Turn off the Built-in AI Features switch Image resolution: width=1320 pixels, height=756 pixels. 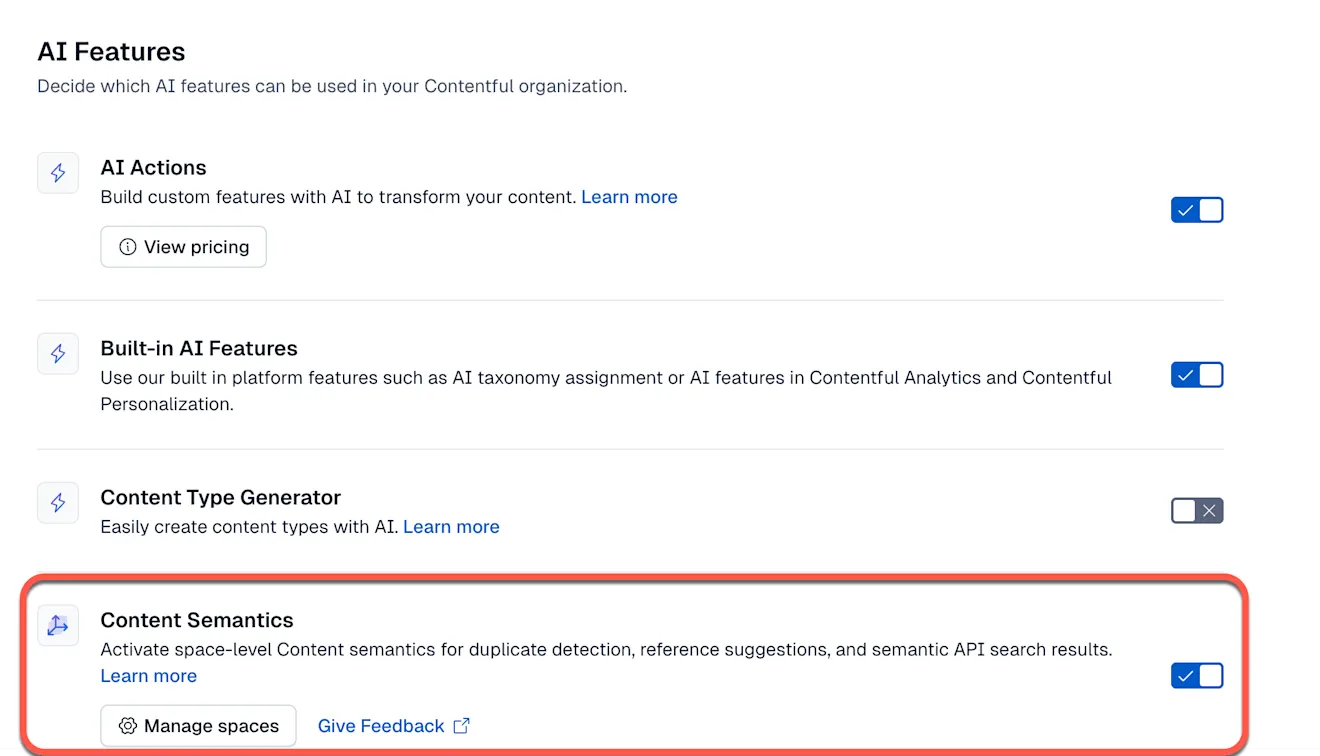click(x=1197, y=375)
